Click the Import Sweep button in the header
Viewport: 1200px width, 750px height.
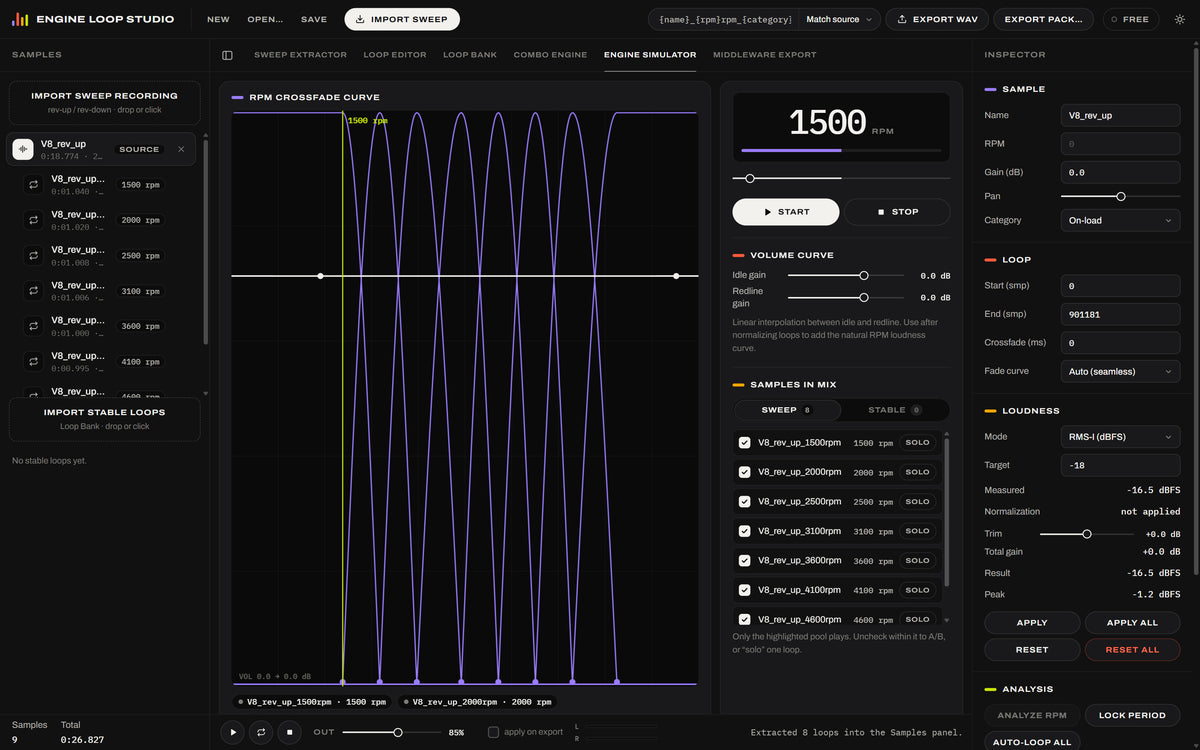402,19
